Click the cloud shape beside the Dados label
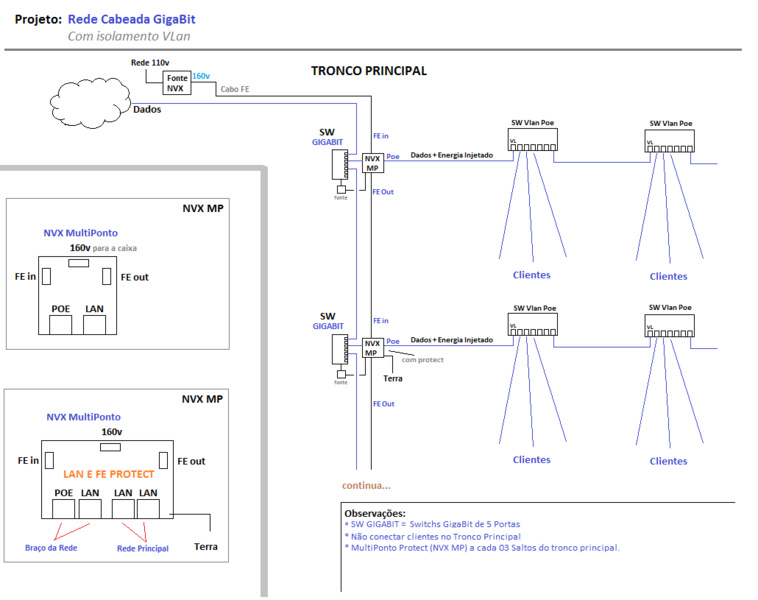Viewport: 758px width, 600px height. click(90, 103)
